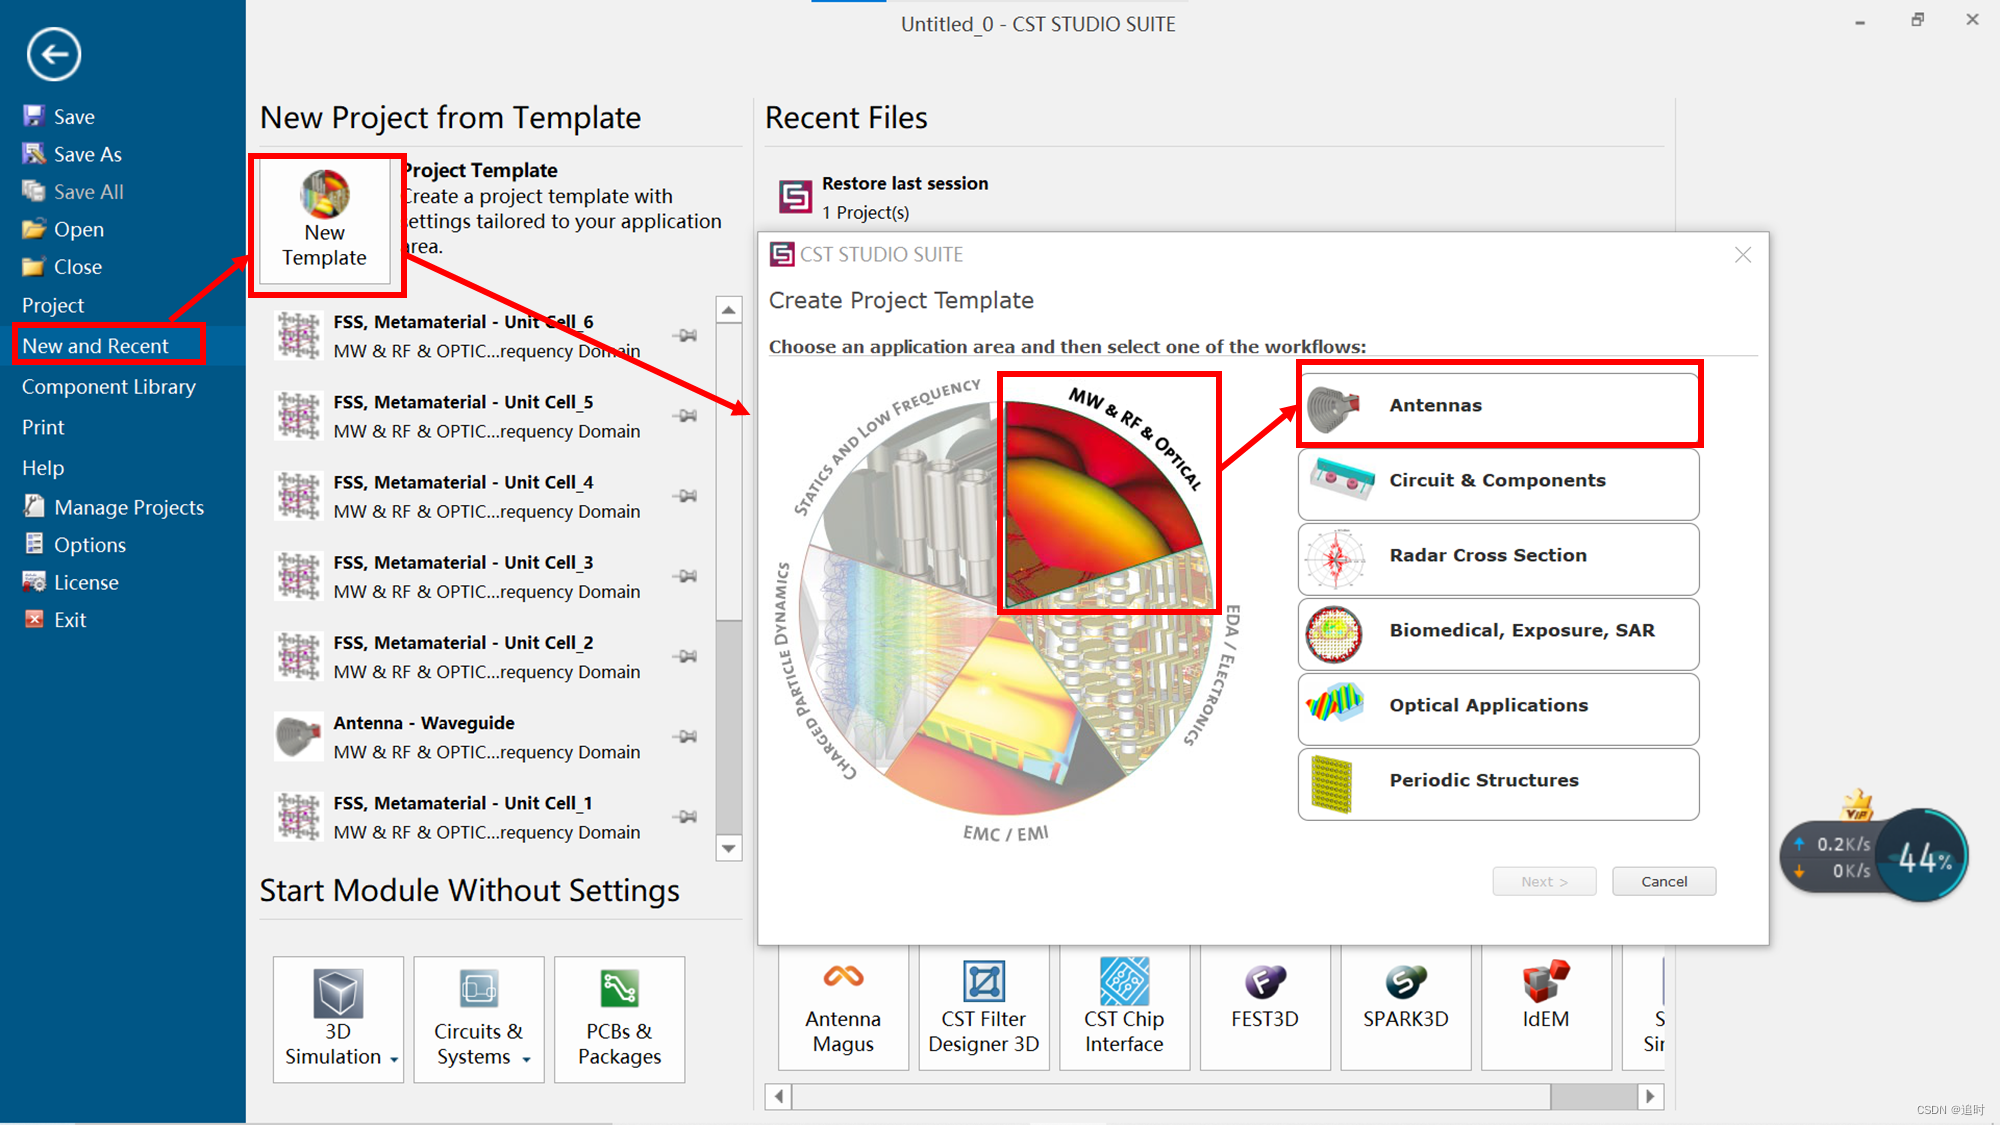Expand the Circuits & Systems dropdown
This screenshot has width=2000, height=1125.
tap(526, 1059)
